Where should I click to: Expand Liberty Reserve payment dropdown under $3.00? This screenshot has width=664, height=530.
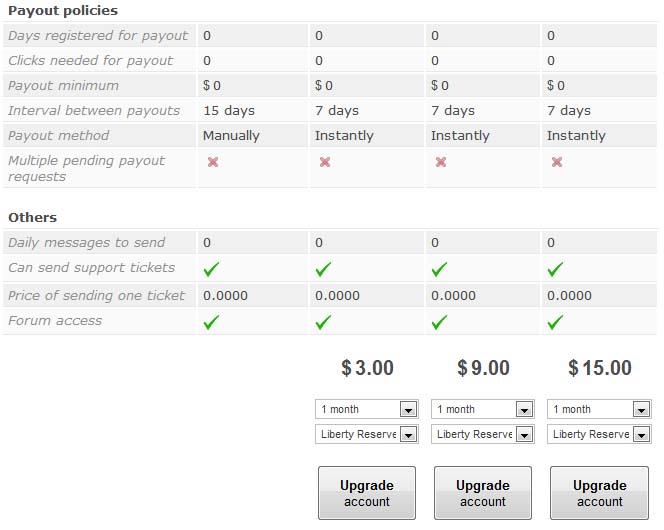[367, 434]
